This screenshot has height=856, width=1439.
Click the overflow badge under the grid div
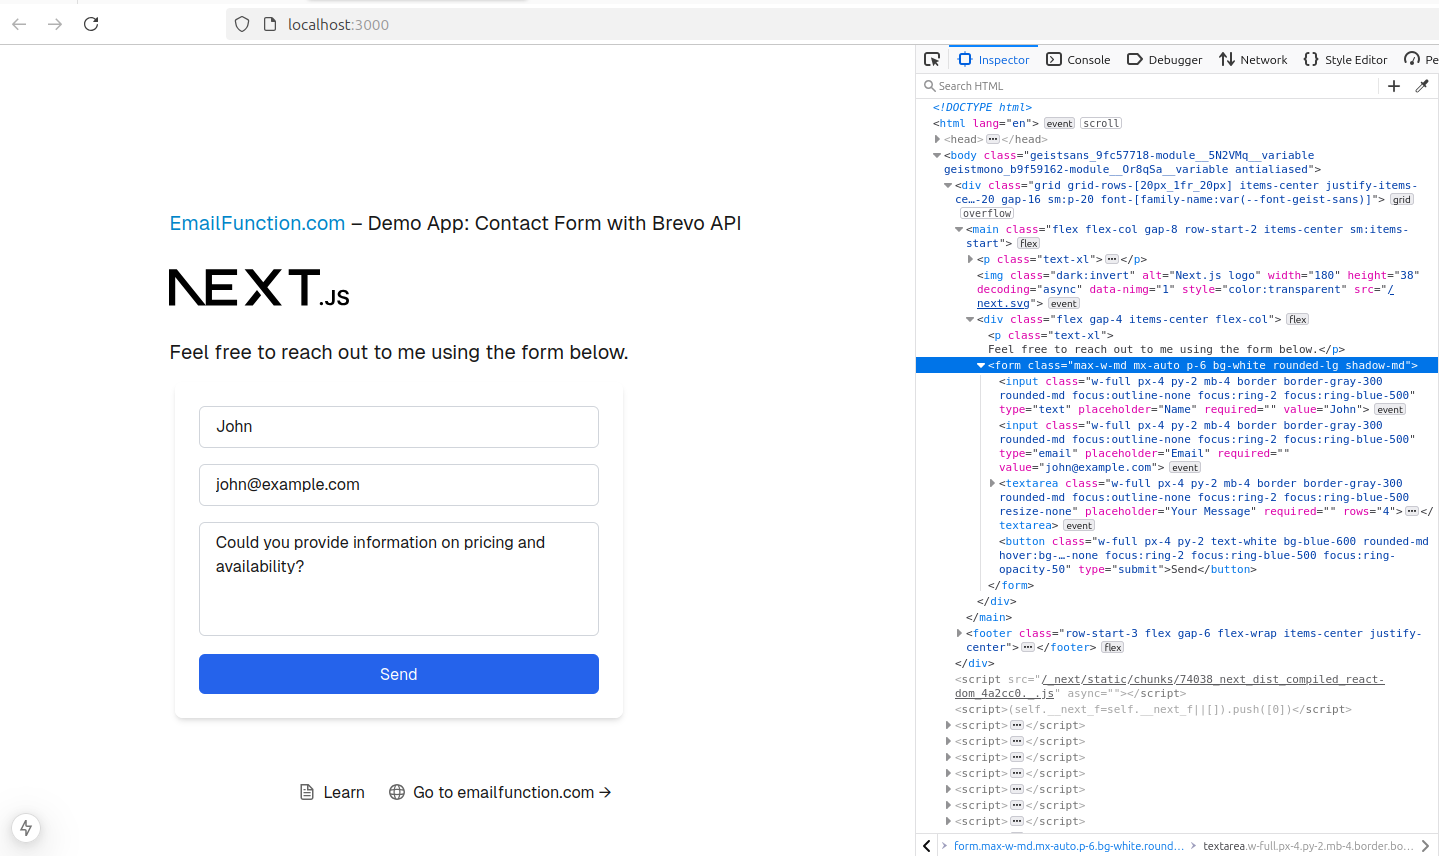pyautogui.click(x=987, y=213)
